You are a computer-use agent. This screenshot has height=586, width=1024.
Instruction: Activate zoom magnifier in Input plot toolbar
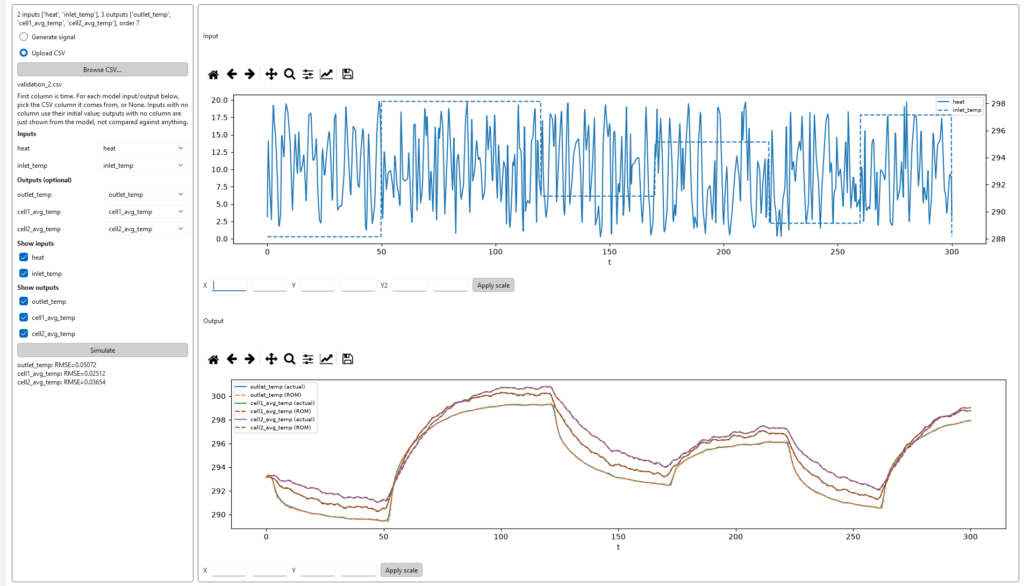point(289,74)
